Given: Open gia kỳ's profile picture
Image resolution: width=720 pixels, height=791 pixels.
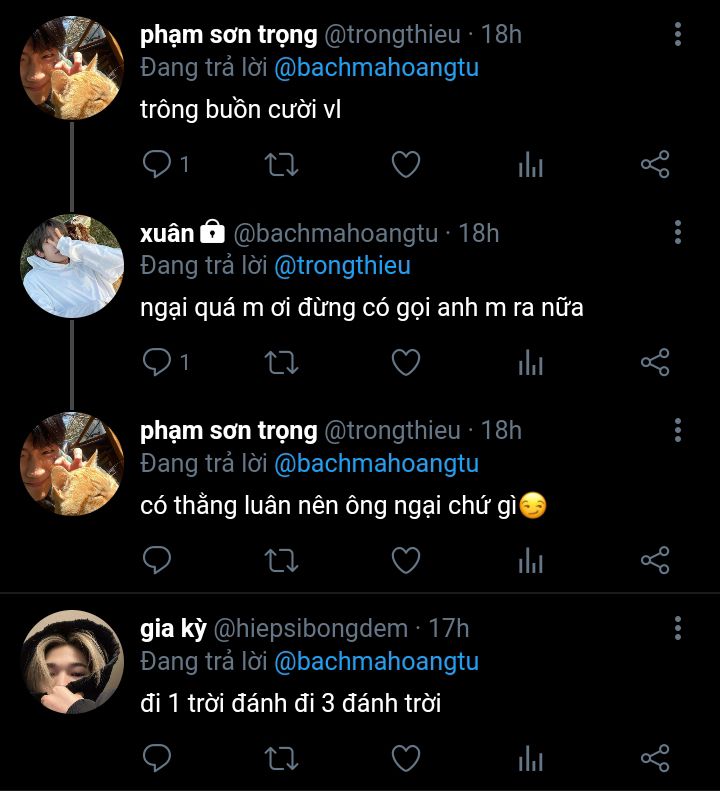Looking at the screenshot, I should click(72, 662).
